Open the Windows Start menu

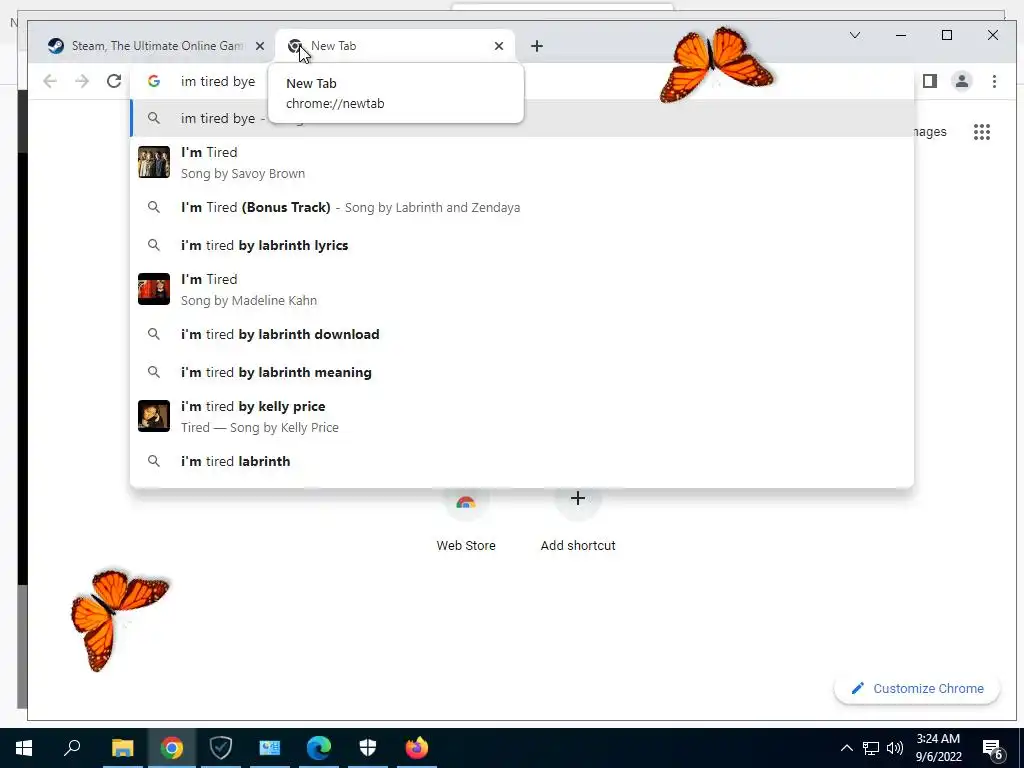point(24,748)
